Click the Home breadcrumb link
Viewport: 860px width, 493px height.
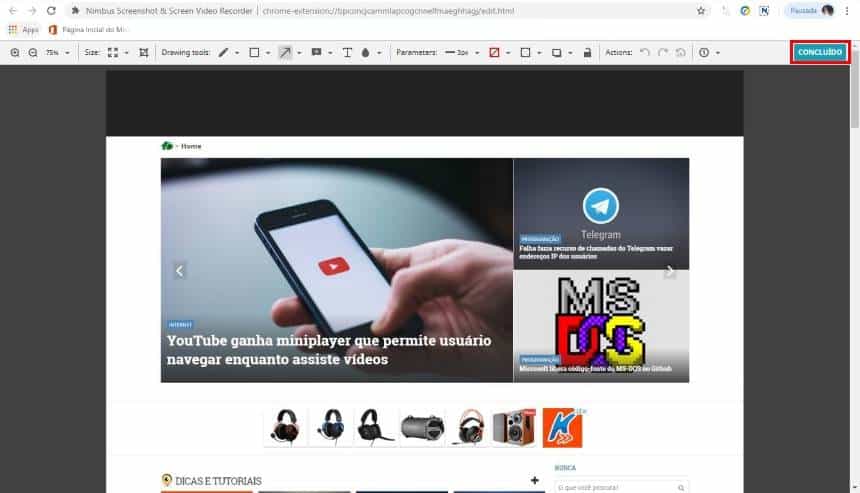[191, 146]
